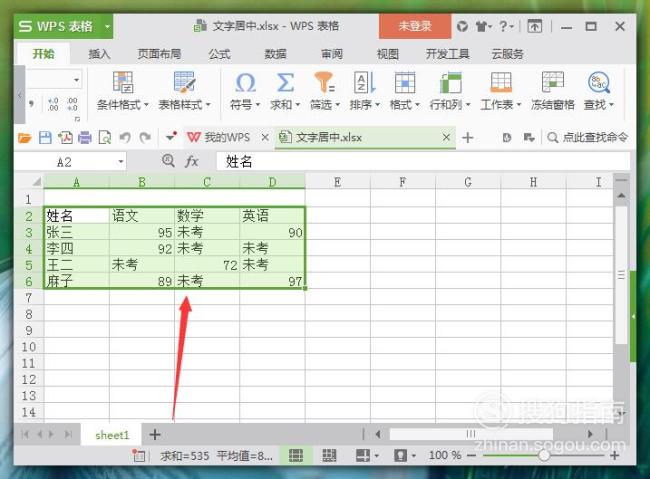This screenshot has height=479, width=650.
Task: Zoom in with the plus button
Action: [614, 455]
